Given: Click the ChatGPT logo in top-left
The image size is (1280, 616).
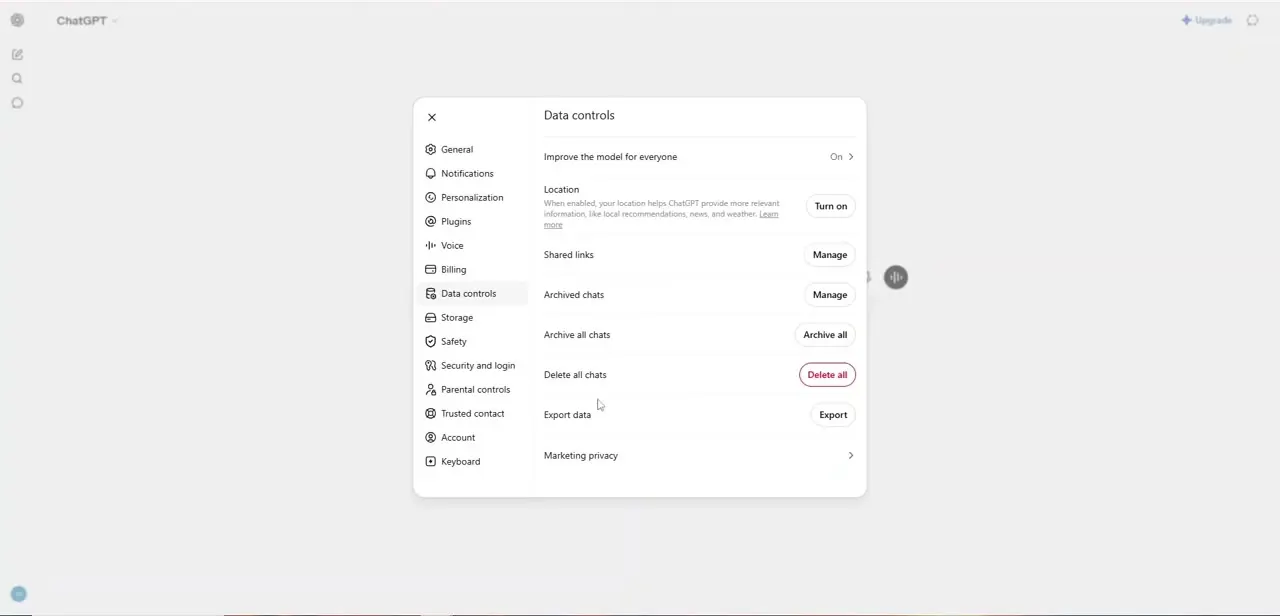Looking at the screenshot, I should [17, 20].
